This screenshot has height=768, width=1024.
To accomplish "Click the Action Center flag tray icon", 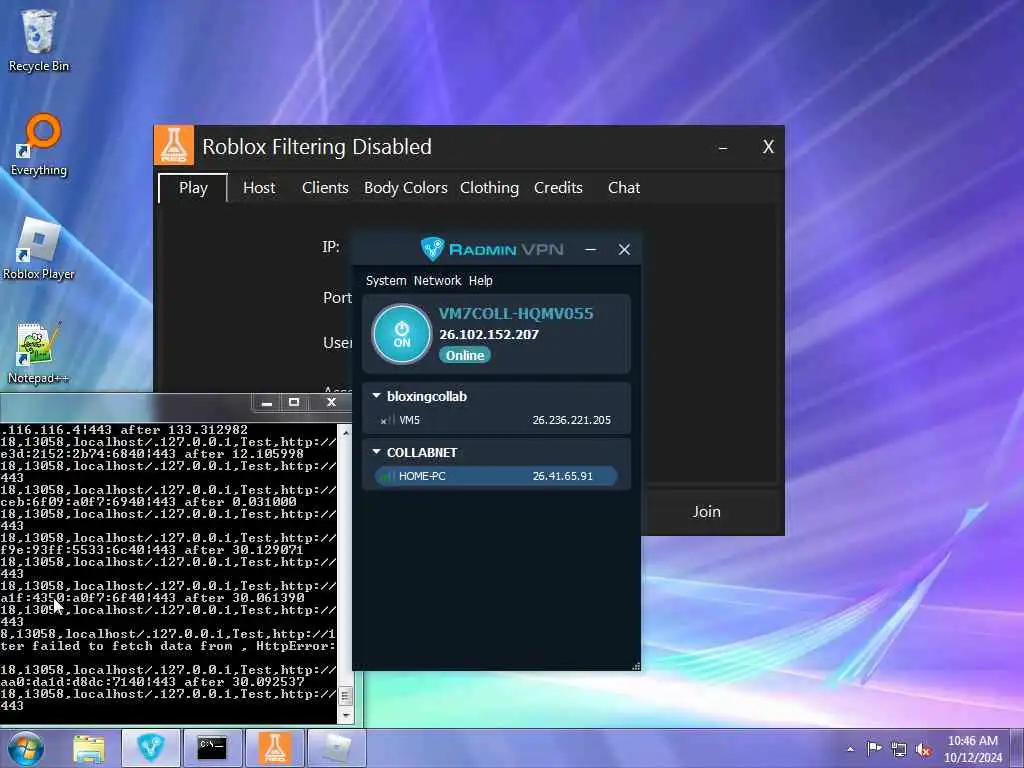I will point(874,748).
